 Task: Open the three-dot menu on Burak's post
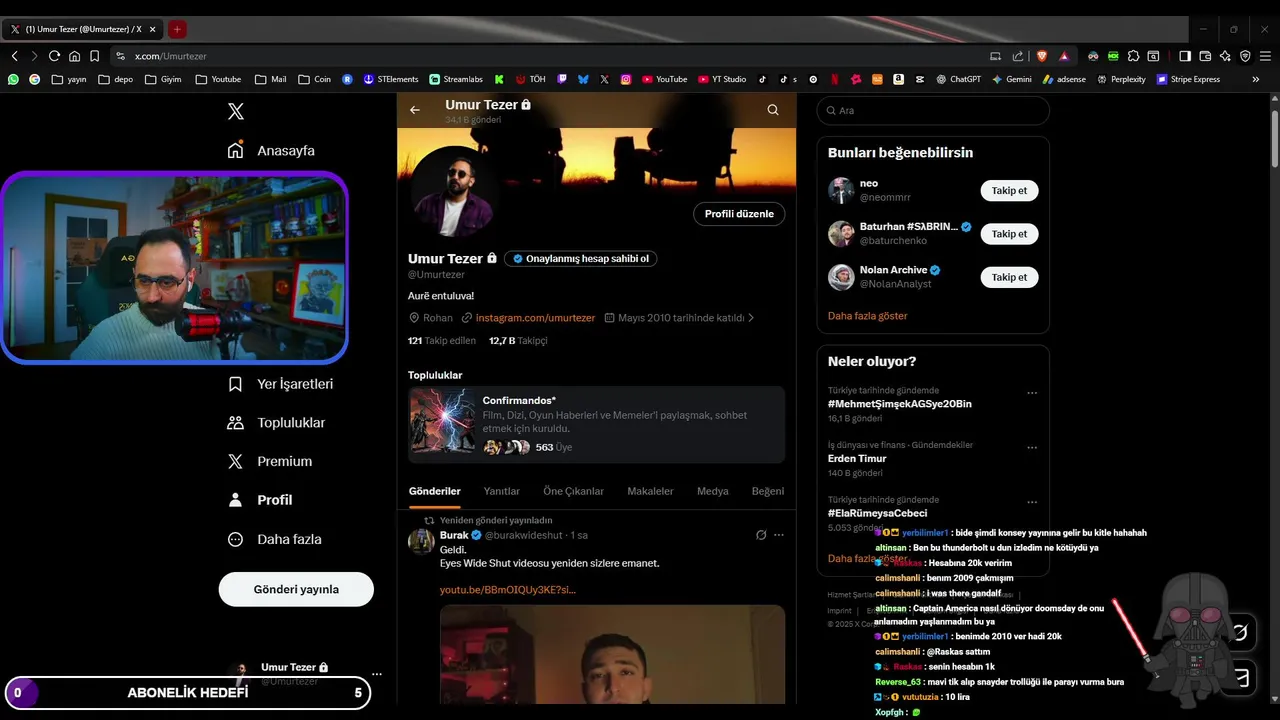[x=779, y=535]
